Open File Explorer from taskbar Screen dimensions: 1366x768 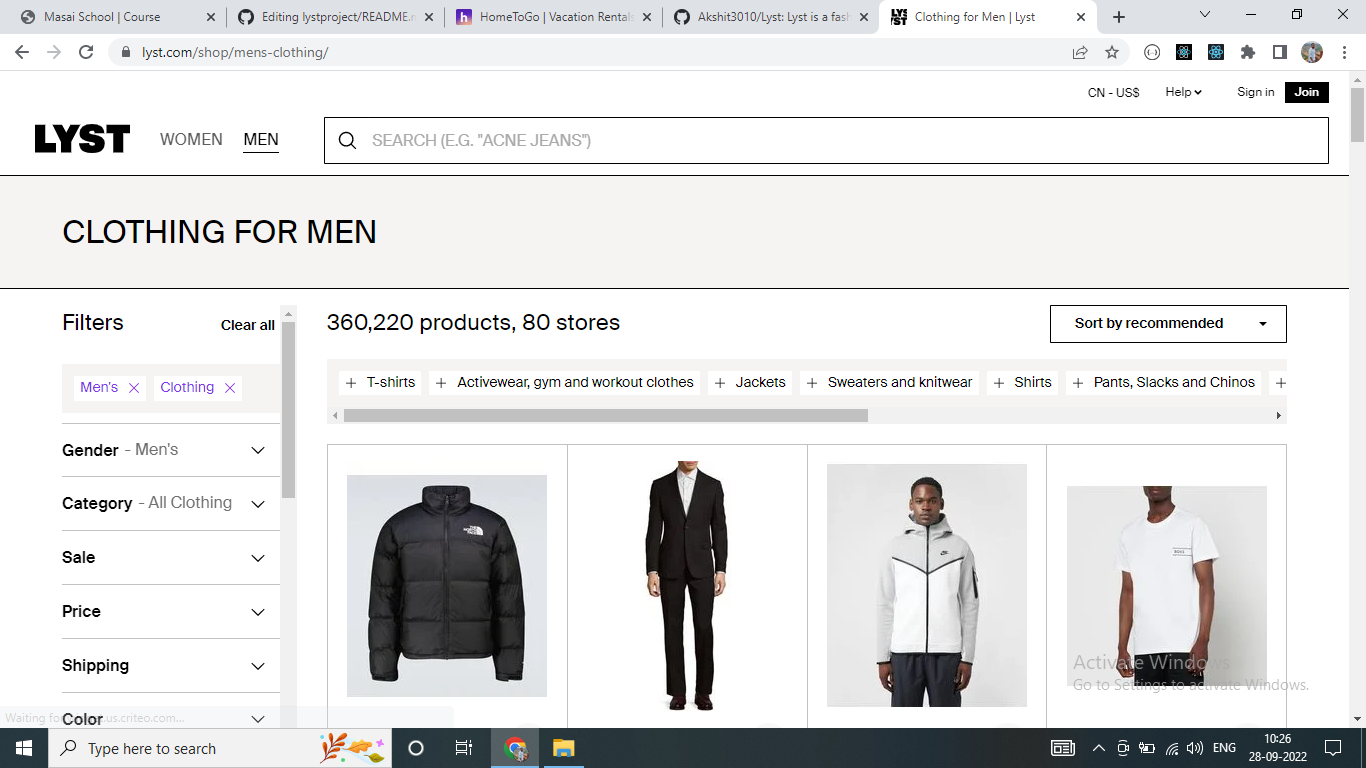(564, 748)
